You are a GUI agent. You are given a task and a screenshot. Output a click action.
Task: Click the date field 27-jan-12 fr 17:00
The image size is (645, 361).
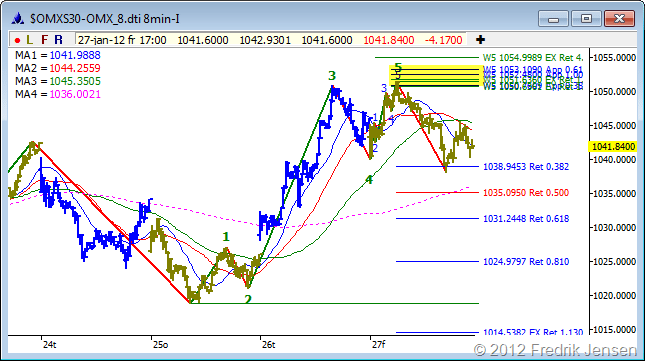122,40
